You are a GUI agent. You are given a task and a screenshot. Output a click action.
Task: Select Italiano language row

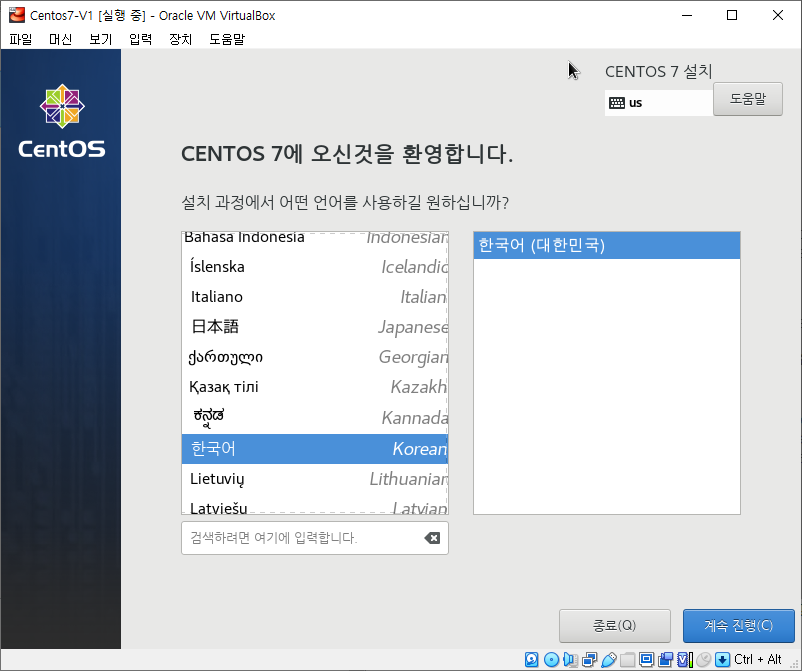[x=315, y=297]
